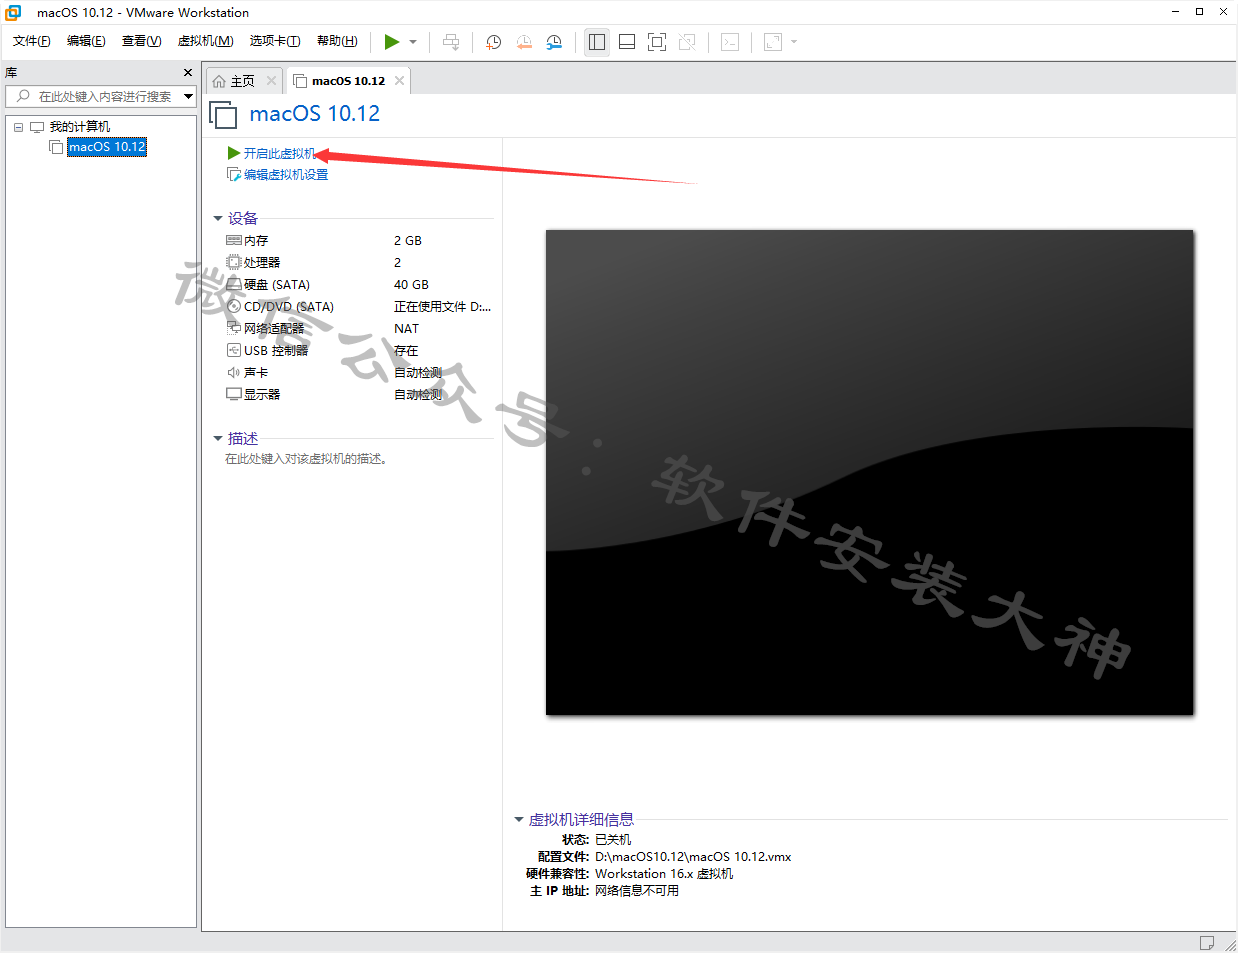The image size is (1238, 953).
Task: Click the NAT network adapter value
Action: 406,329
